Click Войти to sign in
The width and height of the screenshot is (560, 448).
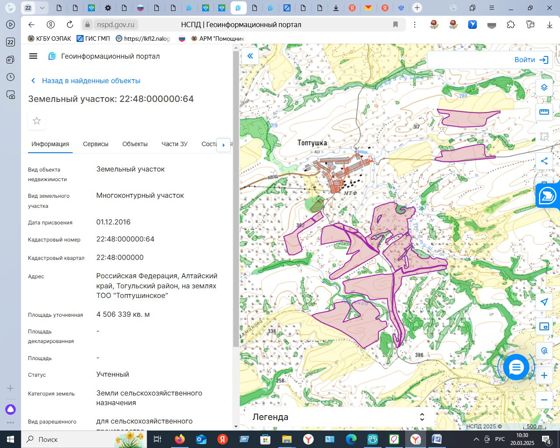point(531,60)
